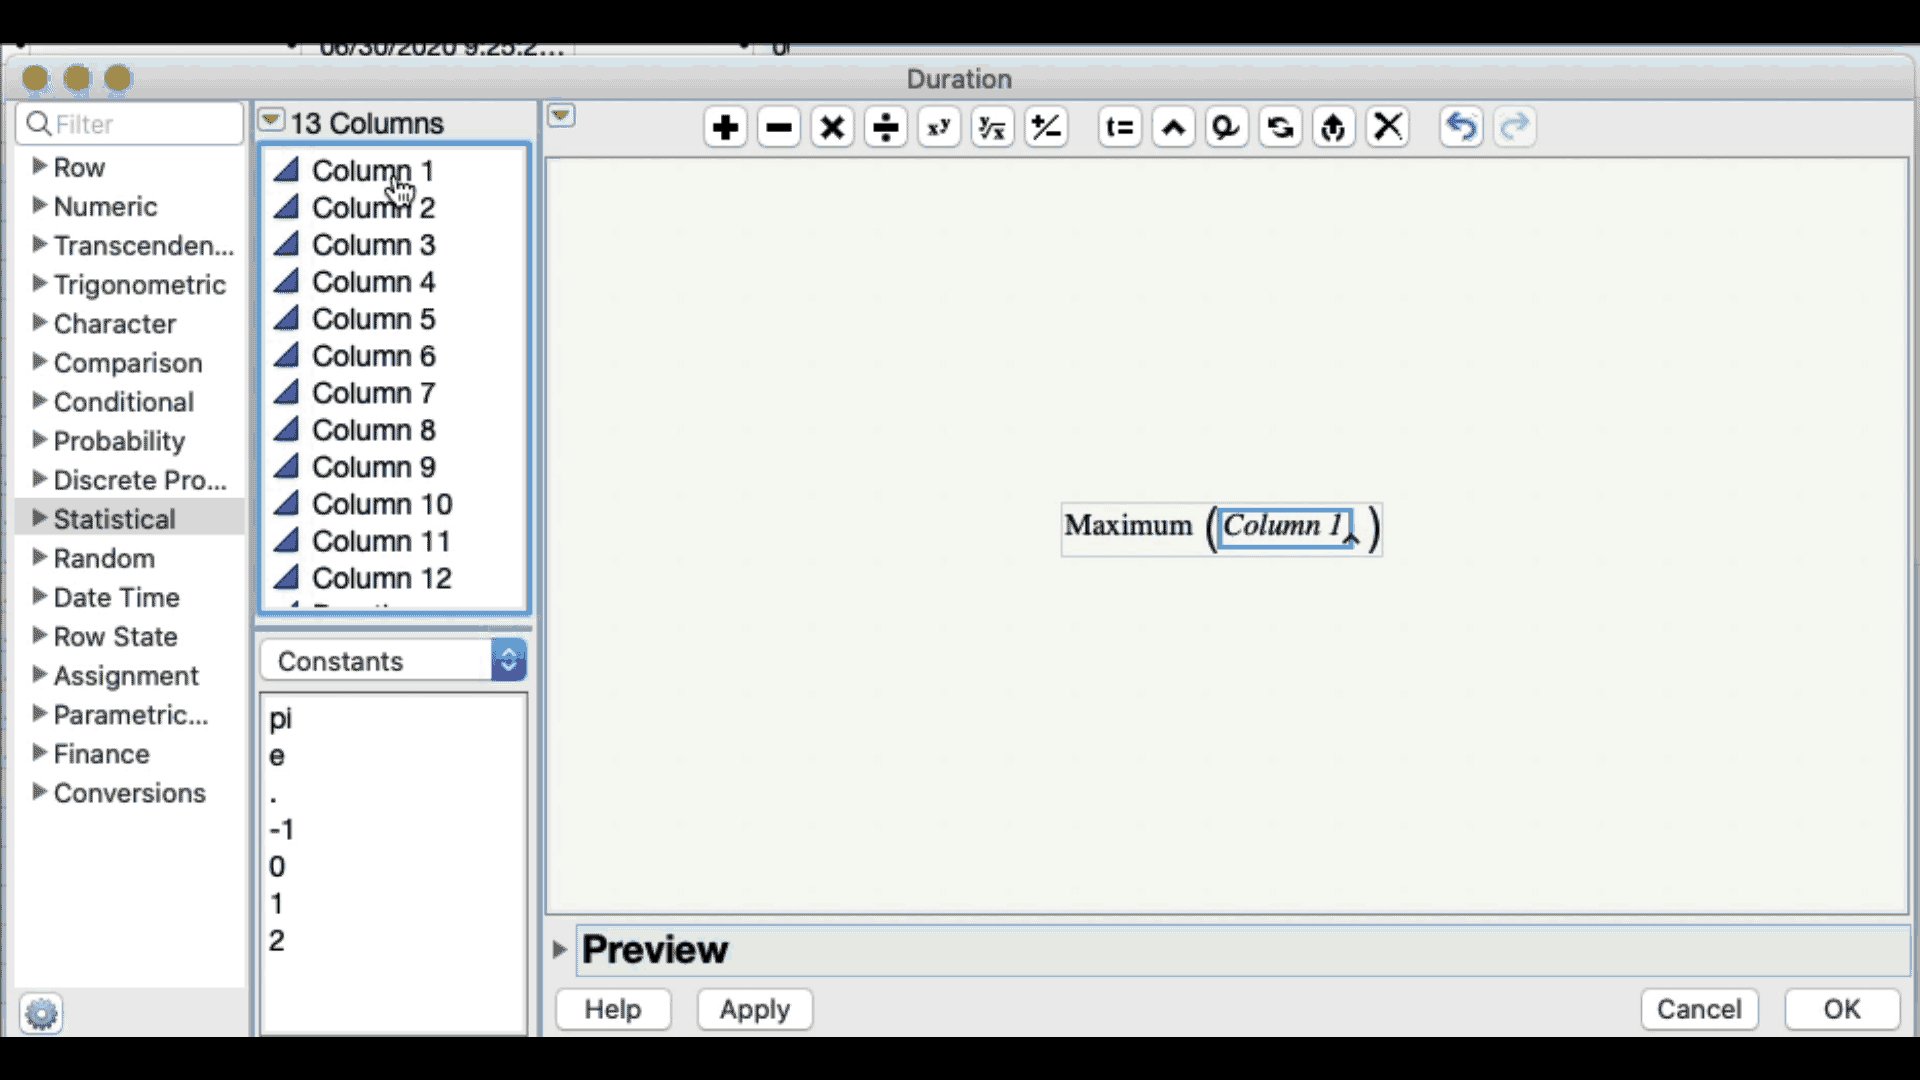Open the formula editor red triangle menu
This screenshot has width=1920, height=1080.
[x=561, y=116]
